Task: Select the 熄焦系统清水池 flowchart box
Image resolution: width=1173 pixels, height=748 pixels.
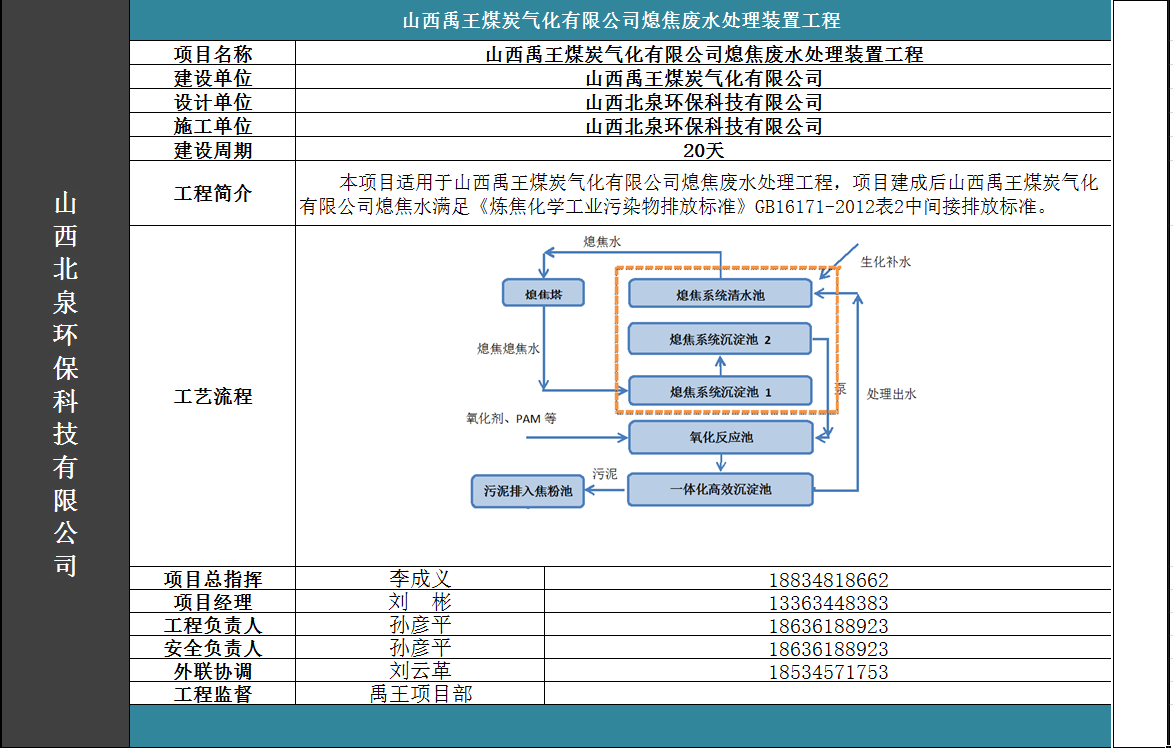Action: click(720, 294)
